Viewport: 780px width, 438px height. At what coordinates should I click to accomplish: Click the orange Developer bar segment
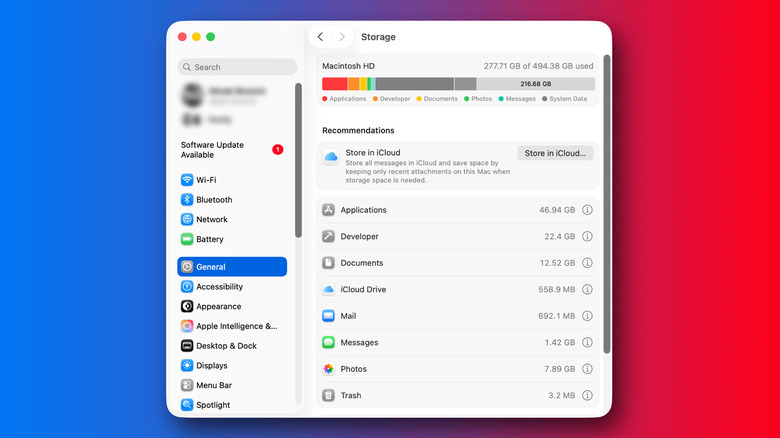click(x=354, y=84)
